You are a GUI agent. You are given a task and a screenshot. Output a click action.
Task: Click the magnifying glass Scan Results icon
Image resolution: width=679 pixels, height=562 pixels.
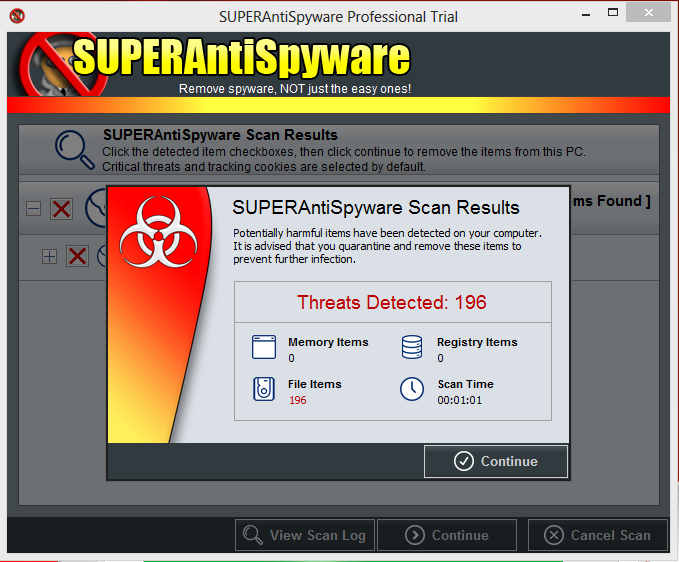[x=74, y=150]
